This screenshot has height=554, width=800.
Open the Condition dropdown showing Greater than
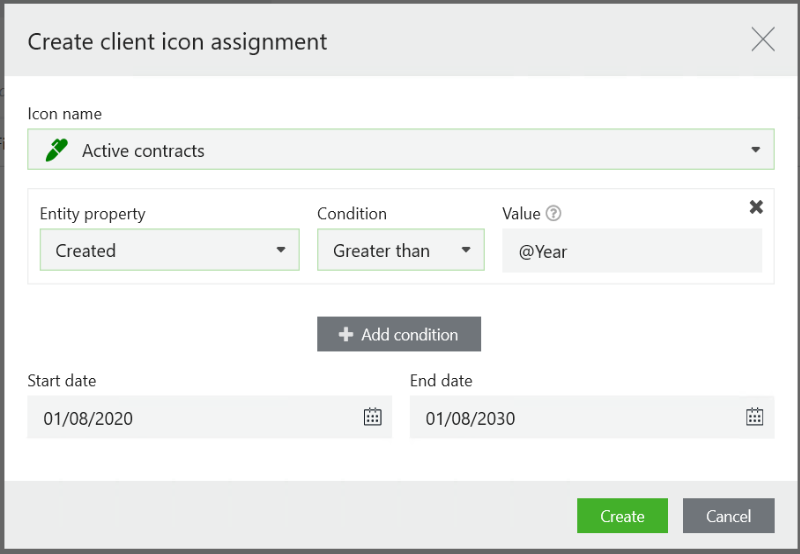(x=401, y=250)
